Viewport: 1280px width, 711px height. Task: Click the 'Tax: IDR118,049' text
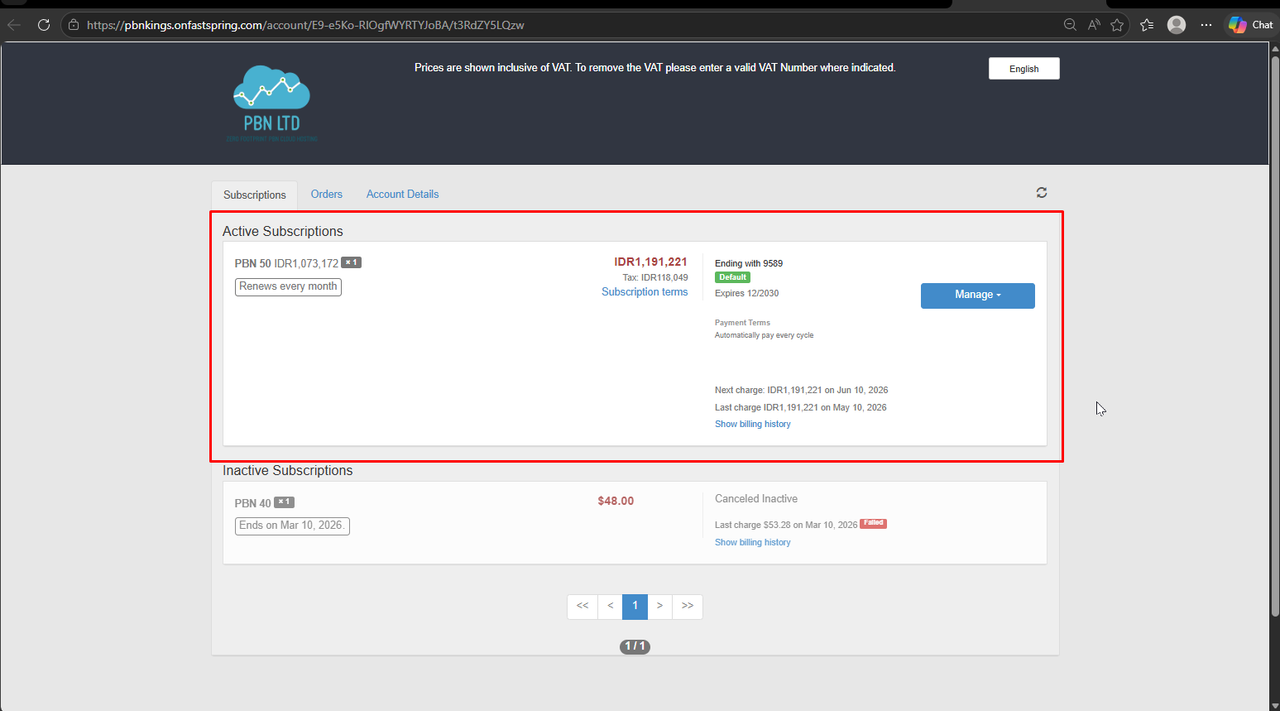(x=655, y=277)
